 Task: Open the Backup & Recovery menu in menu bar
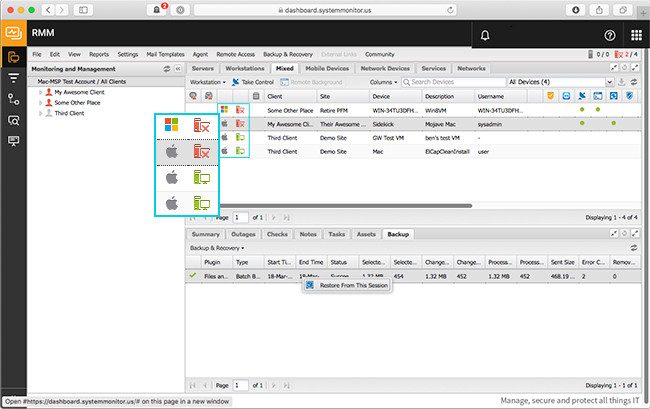point(288,54)
